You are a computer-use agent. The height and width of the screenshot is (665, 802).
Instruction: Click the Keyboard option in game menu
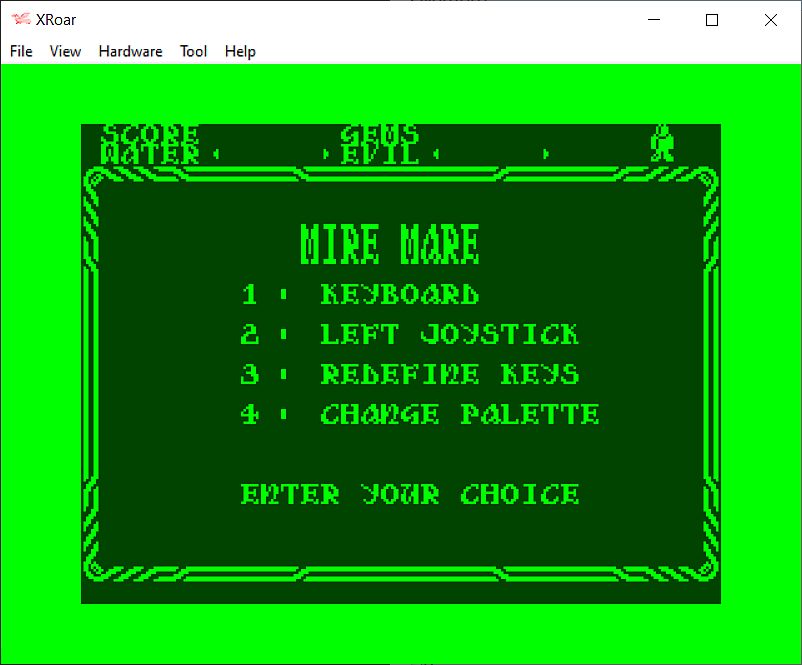pos(399,294)
